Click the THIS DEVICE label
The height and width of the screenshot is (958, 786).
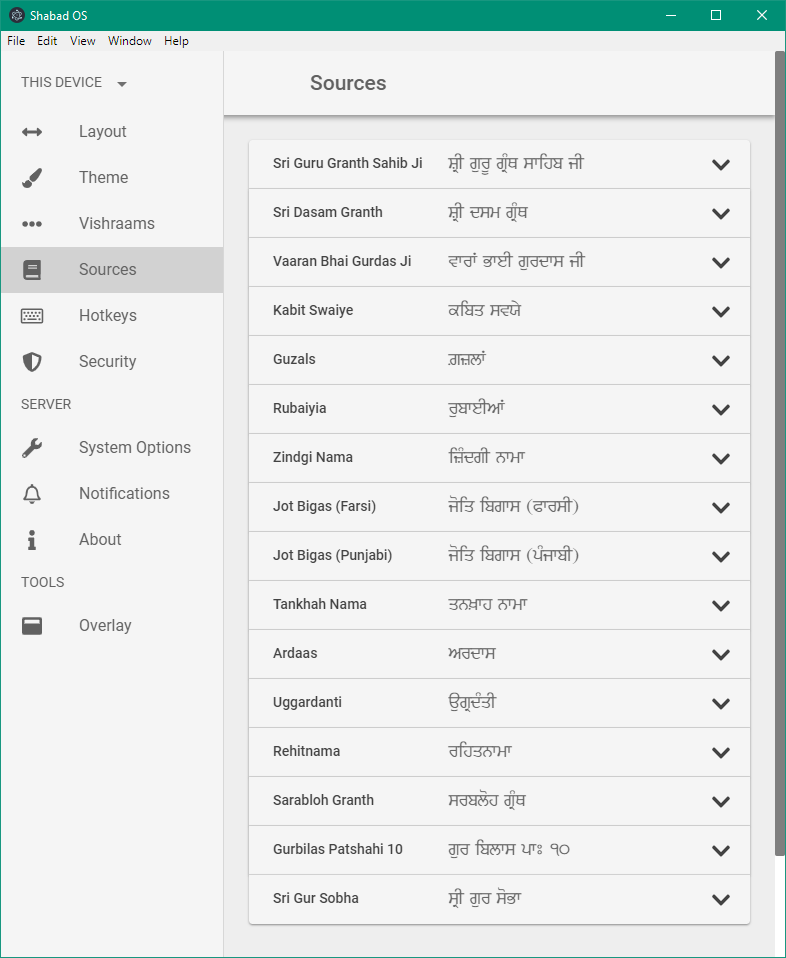point(61,82)
